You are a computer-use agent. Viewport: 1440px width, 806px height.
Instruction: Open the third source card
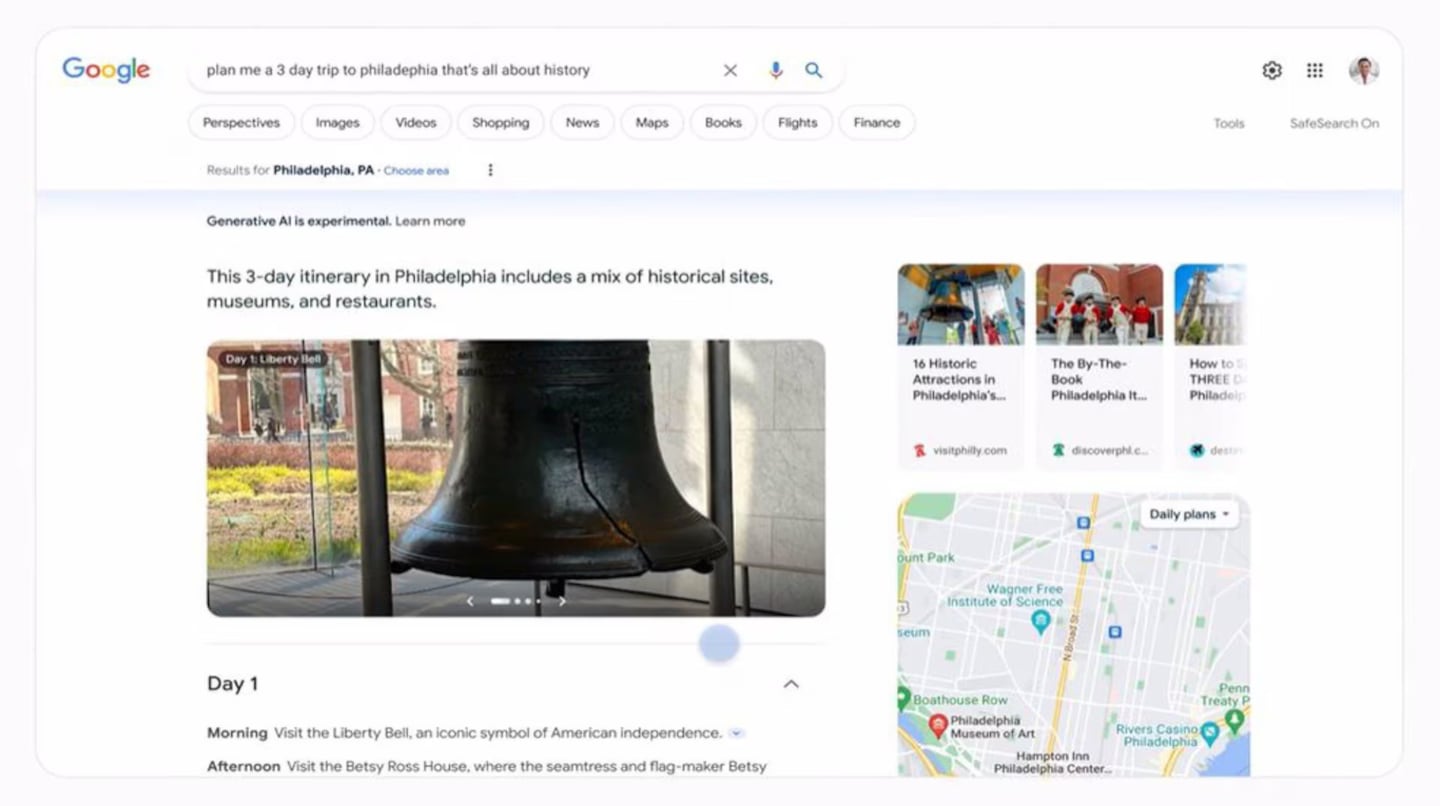[x=1210, y=366]
